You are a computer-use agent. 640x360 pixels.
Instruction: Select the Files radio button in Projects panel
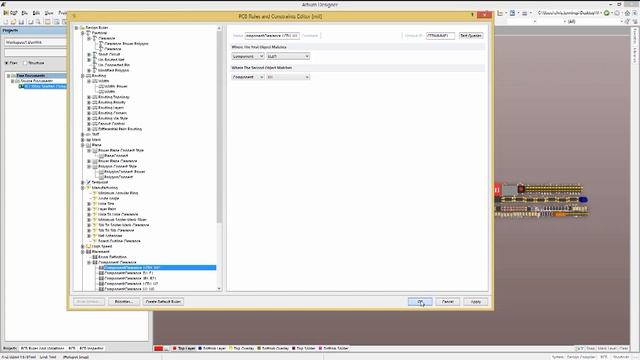pos(7,63)
